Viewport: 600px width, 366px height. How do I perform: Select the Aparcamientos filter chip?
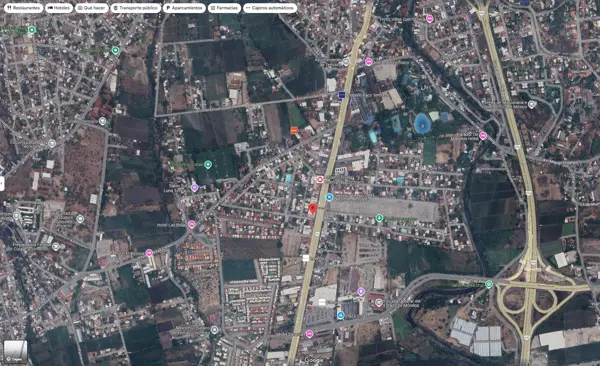coord(184,8)
